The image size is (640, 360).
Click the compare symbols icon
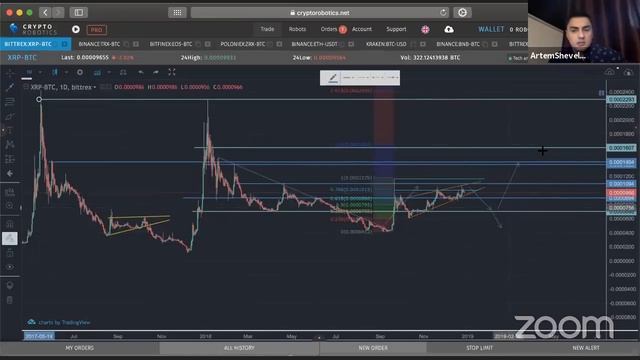click(x=123, y=72)
